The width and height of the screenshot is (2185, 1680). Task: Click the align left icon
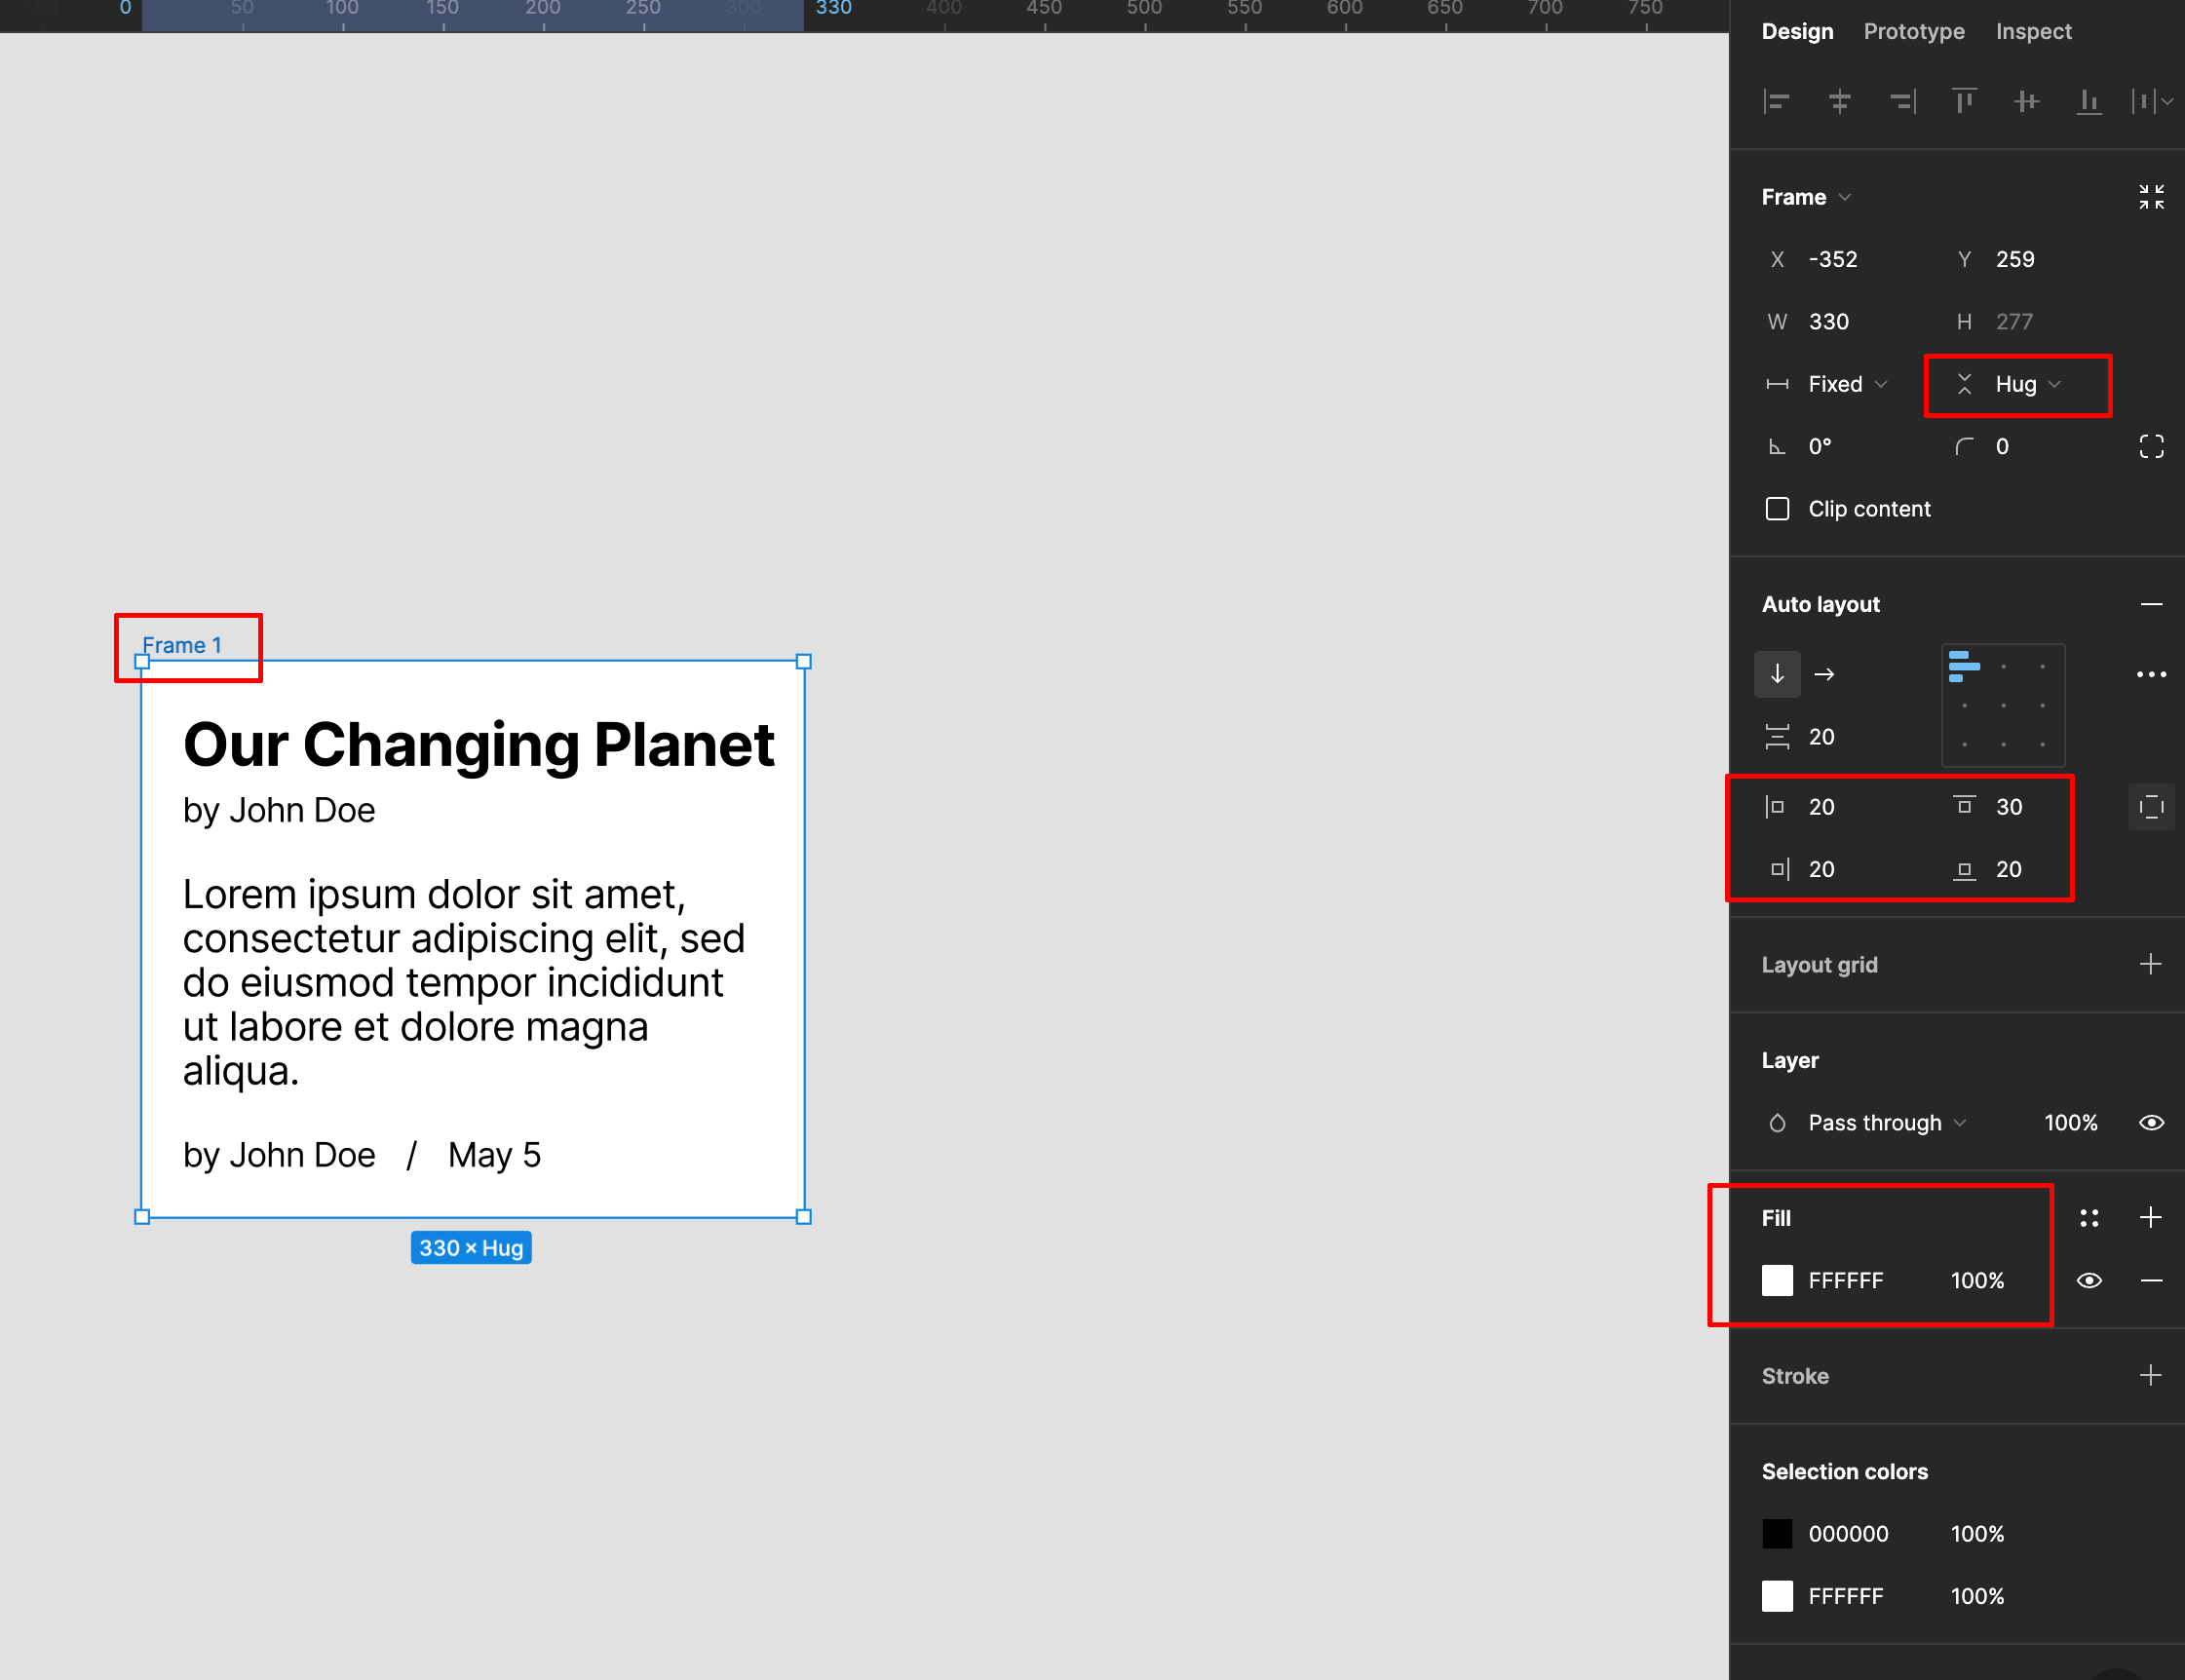[x=1776, y=101]
